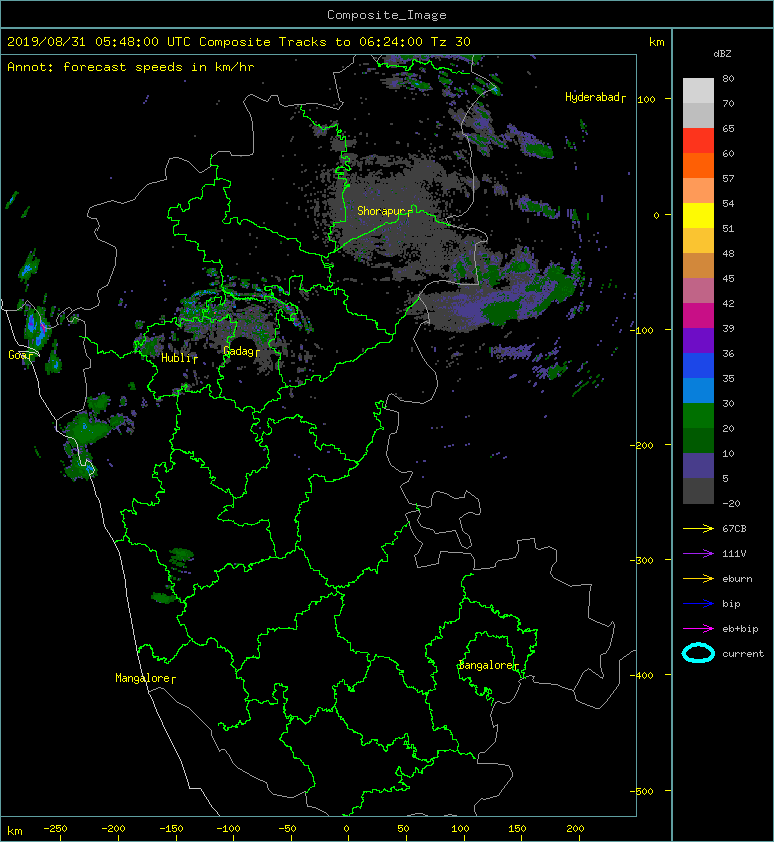
Task: Click the bip blue arrow legend icon
Action: coord(698,604)
